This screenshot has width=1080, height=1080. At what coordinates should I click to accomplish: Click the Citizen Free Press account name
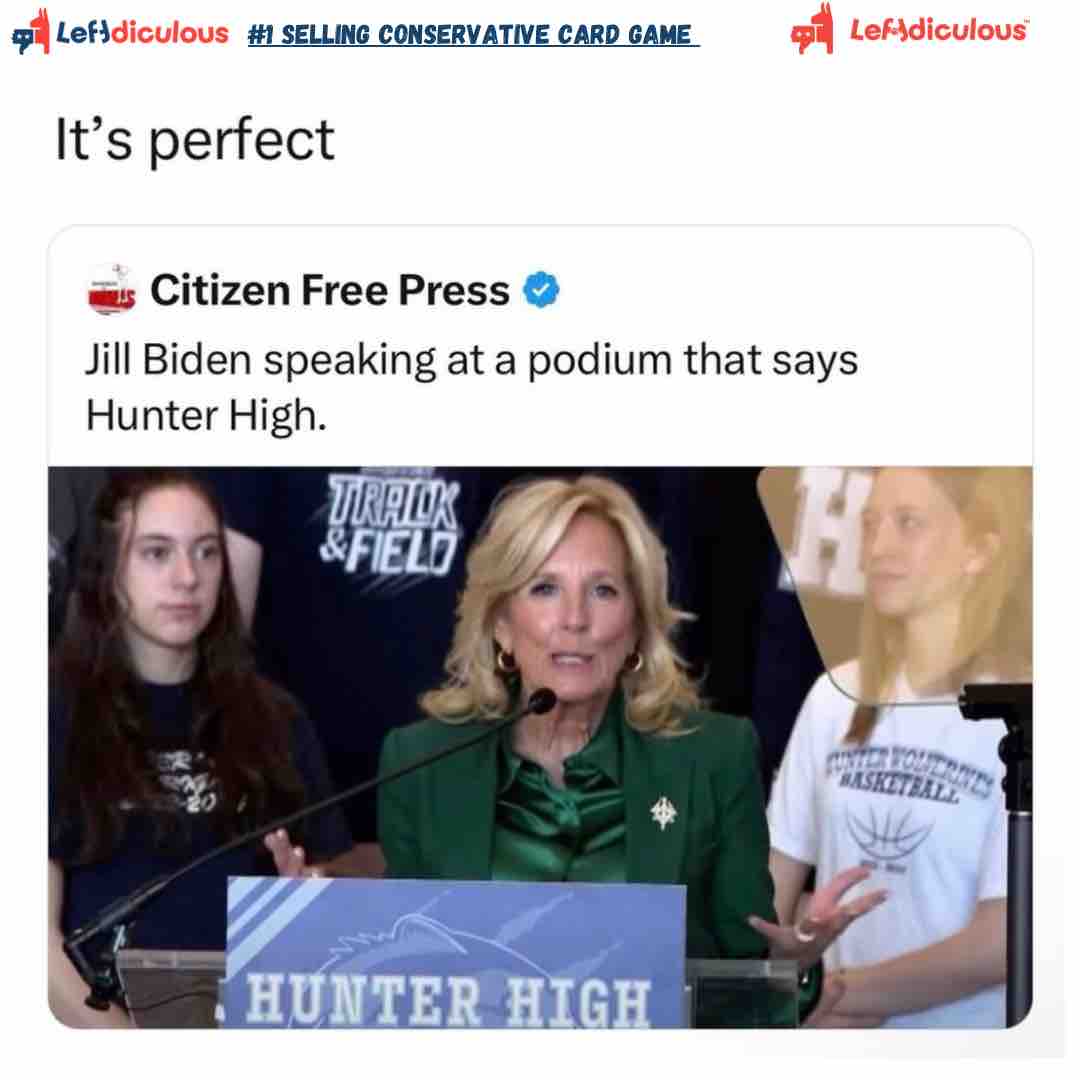click(330, 290)
